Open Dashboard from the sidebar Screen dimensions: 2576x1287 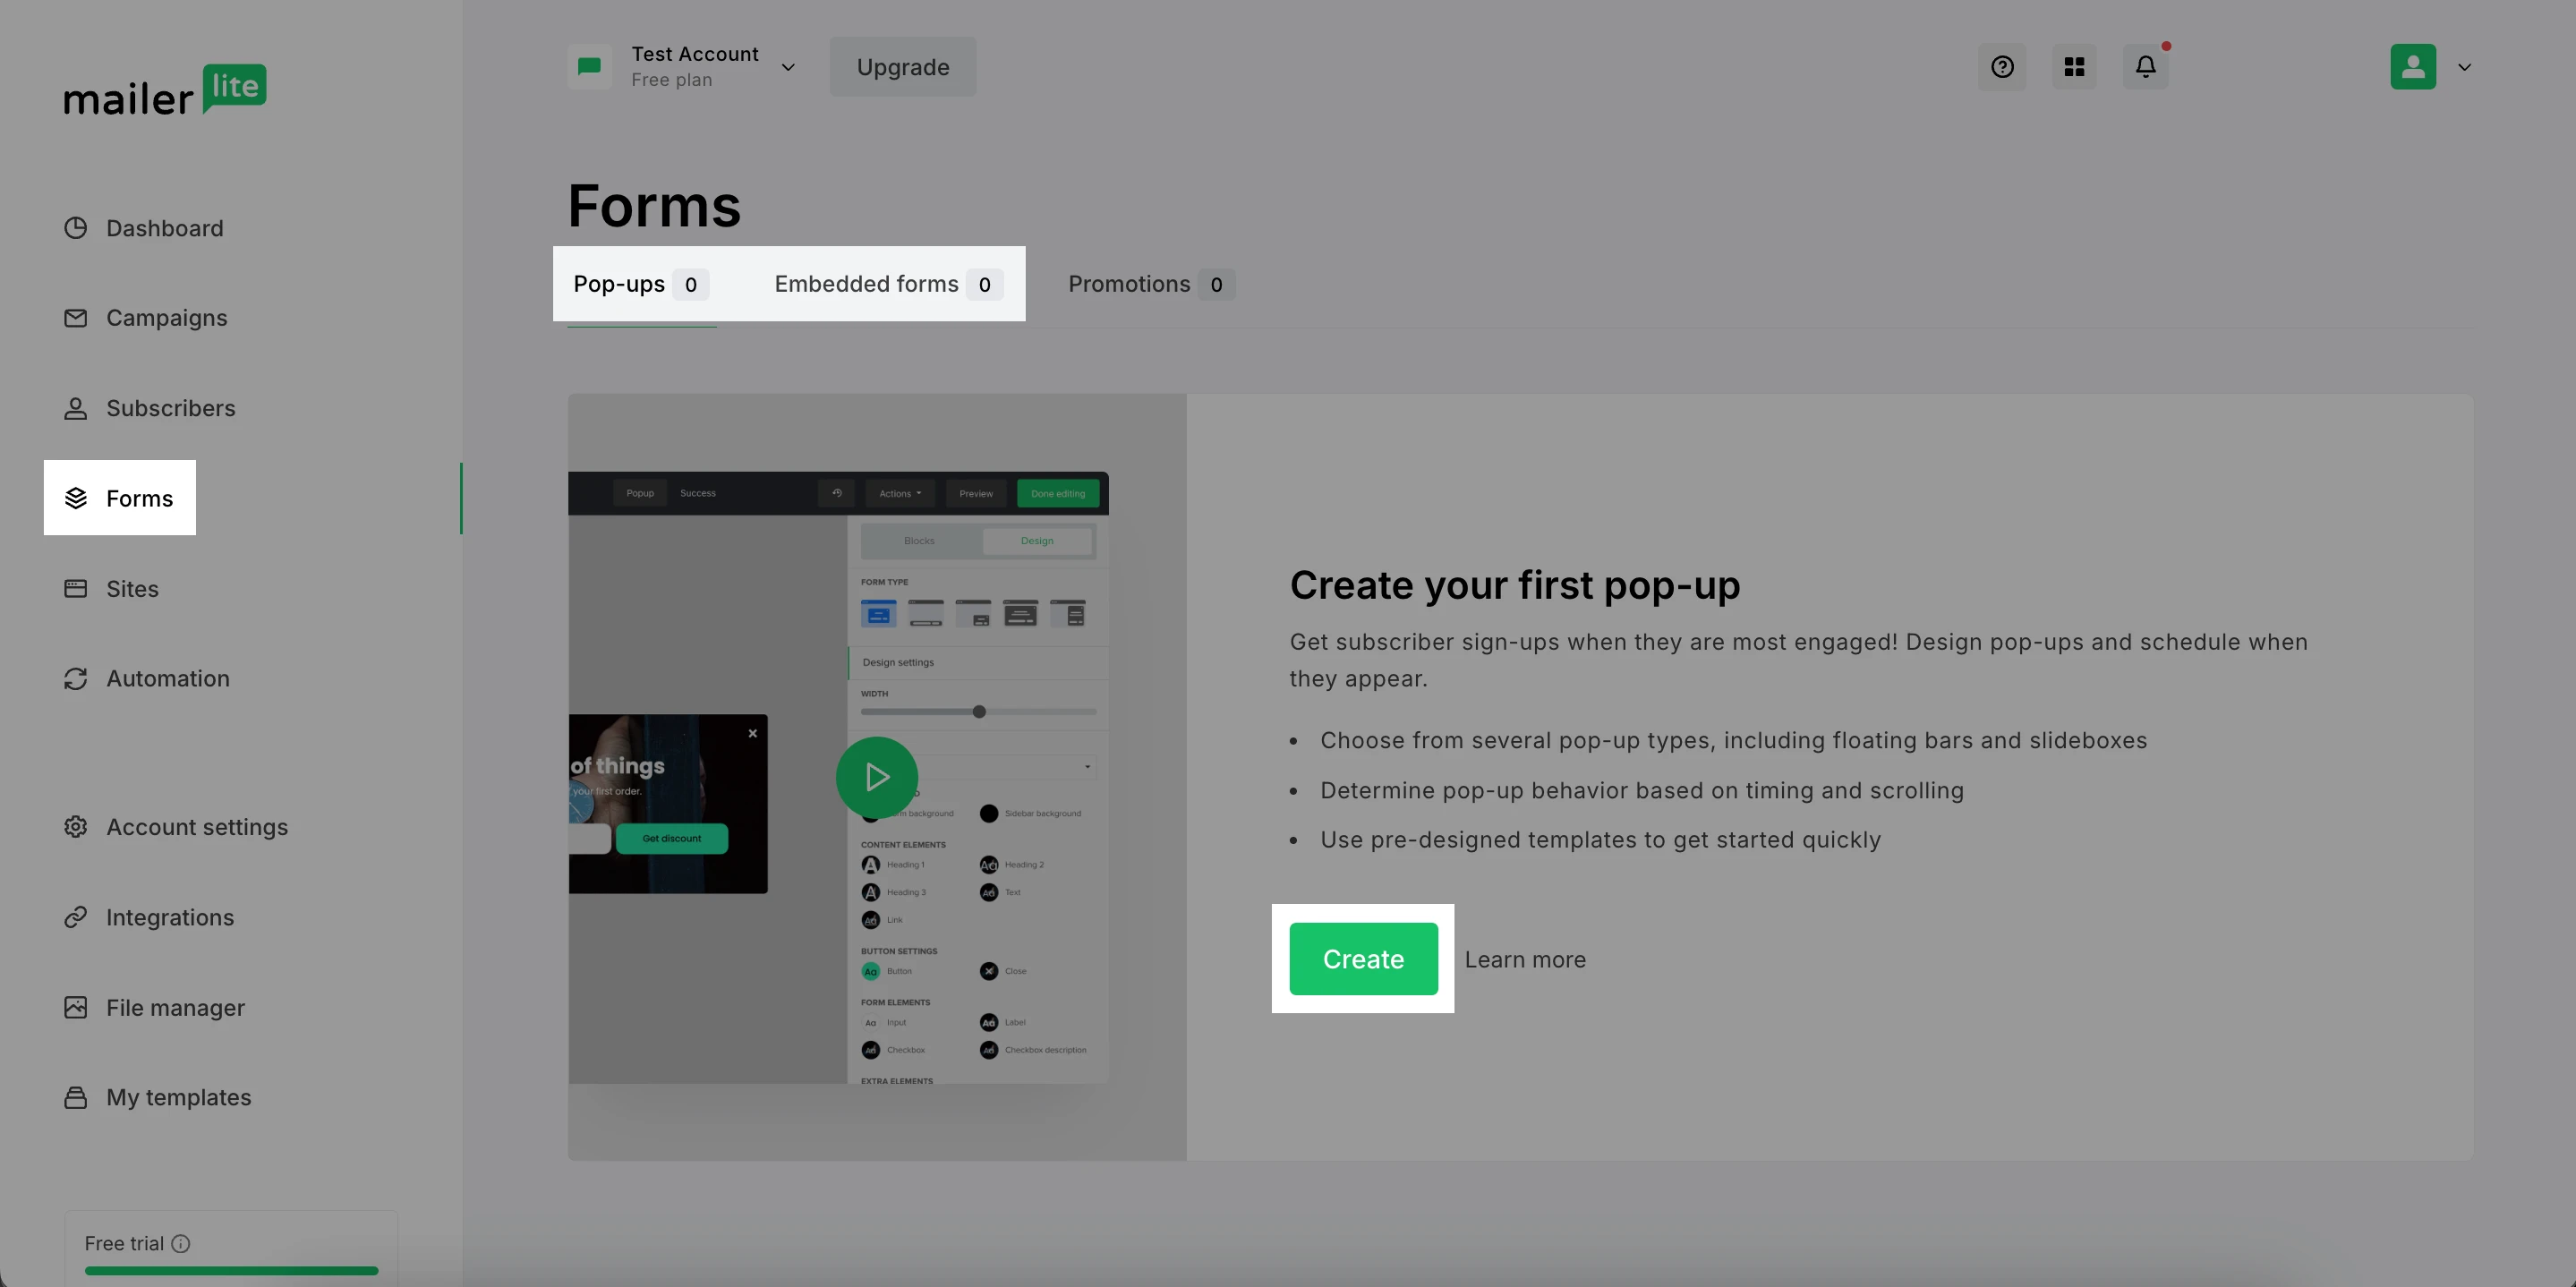[164, 228]
